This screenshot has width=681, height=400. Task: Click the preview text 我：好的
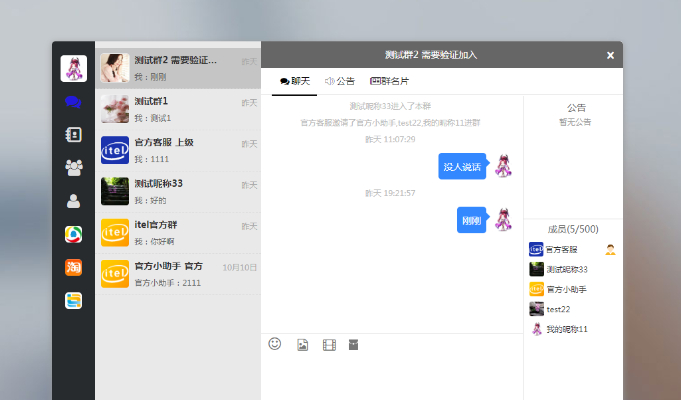[150, 201]
